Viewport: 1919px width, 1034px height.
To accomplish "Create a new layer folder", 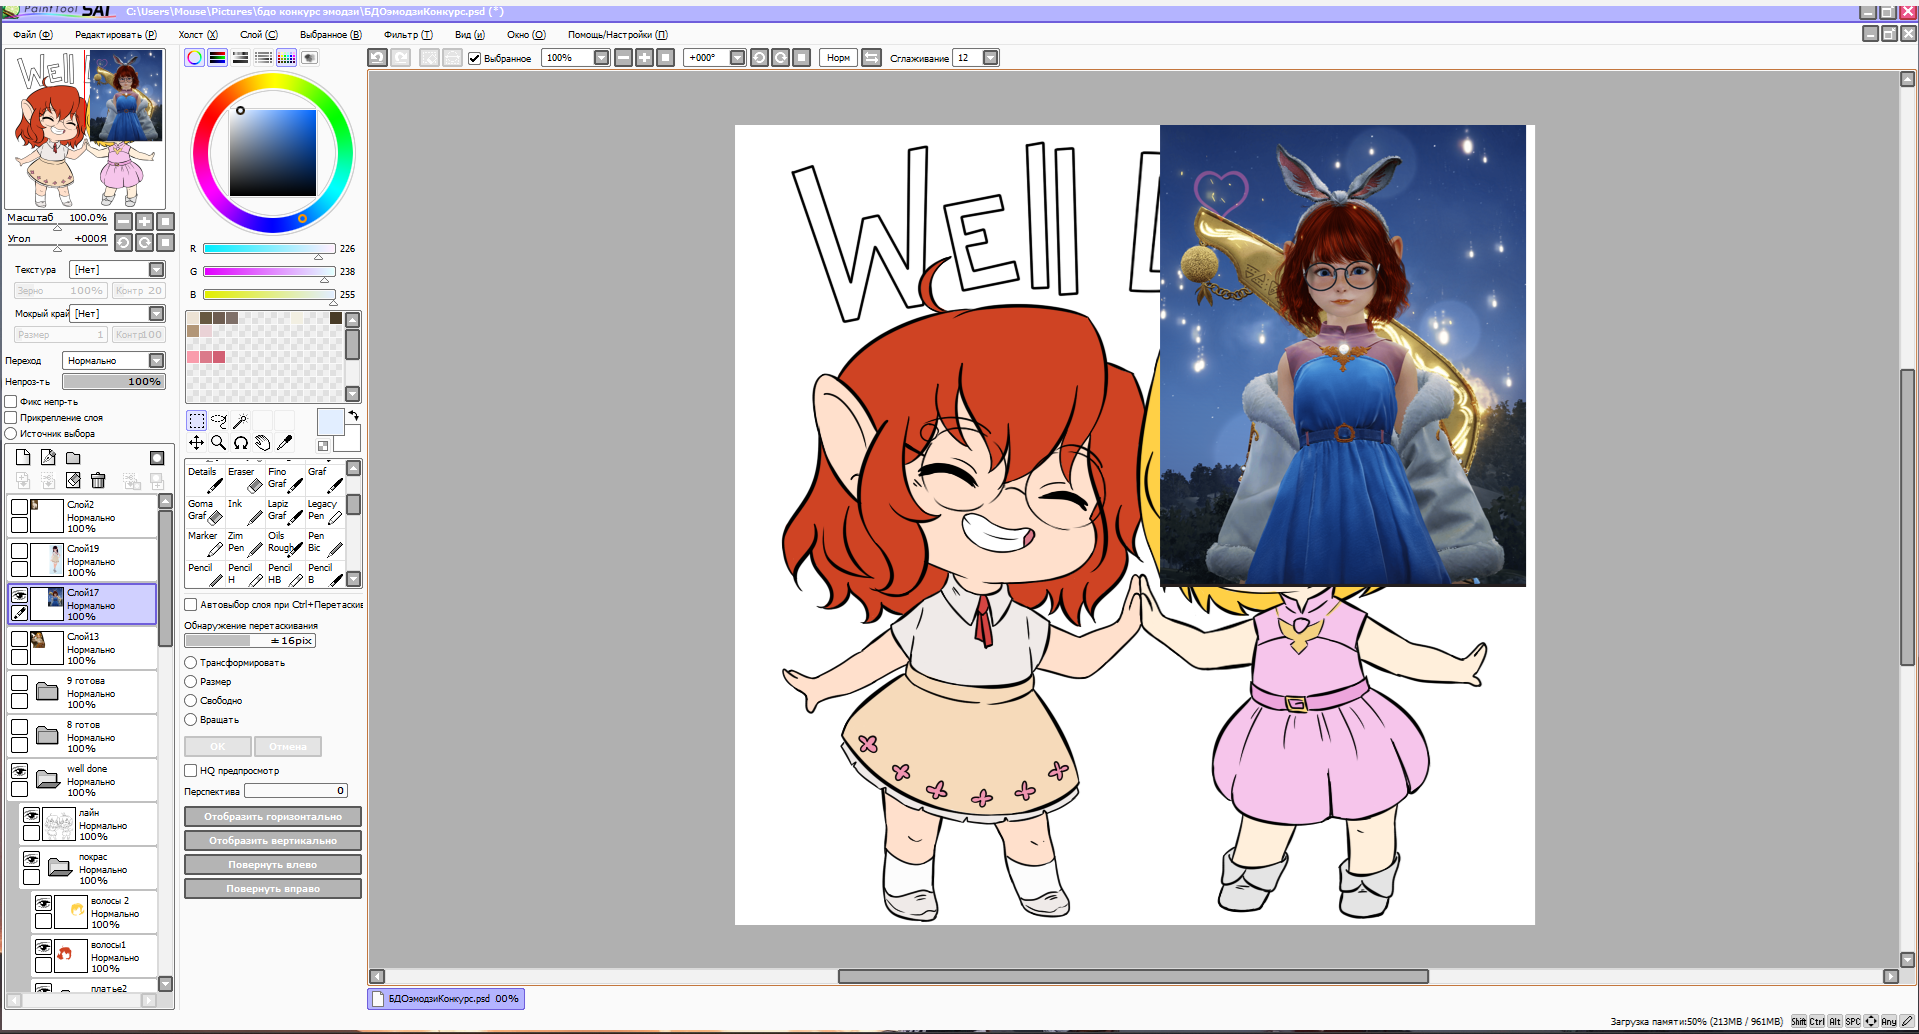I will coord(73,458).
